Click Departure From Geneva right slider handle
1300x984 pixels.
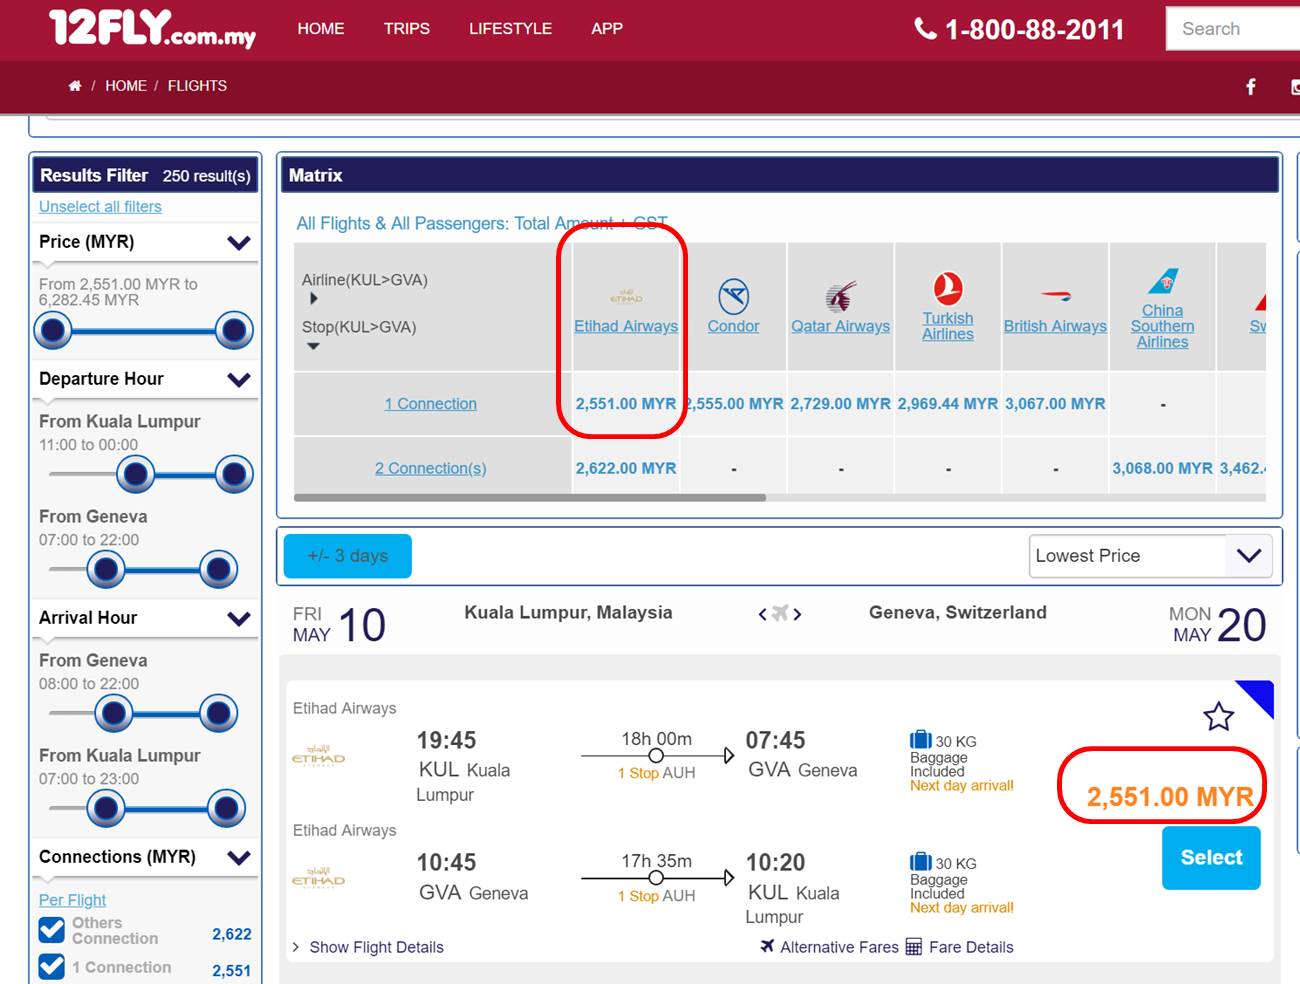(218, 570)
